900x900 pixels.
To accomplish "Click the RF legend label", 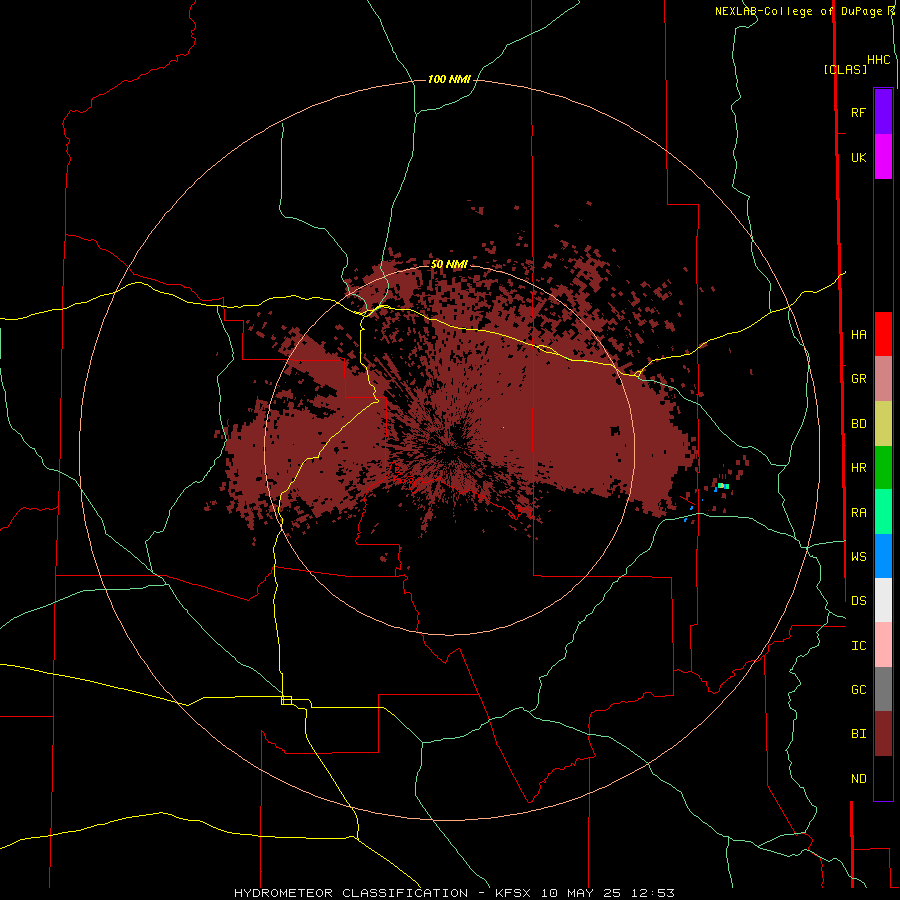I will [x=858, y=112].
